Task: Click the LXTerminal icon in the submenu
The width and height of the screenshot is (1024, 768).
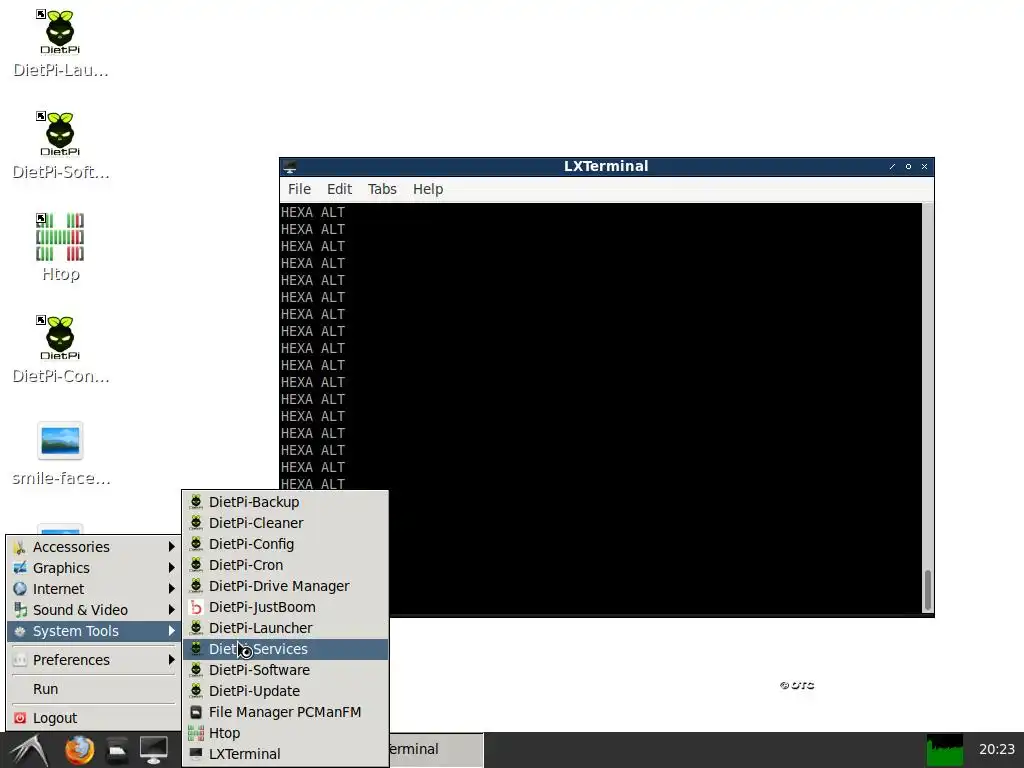Action: (196, 754)
